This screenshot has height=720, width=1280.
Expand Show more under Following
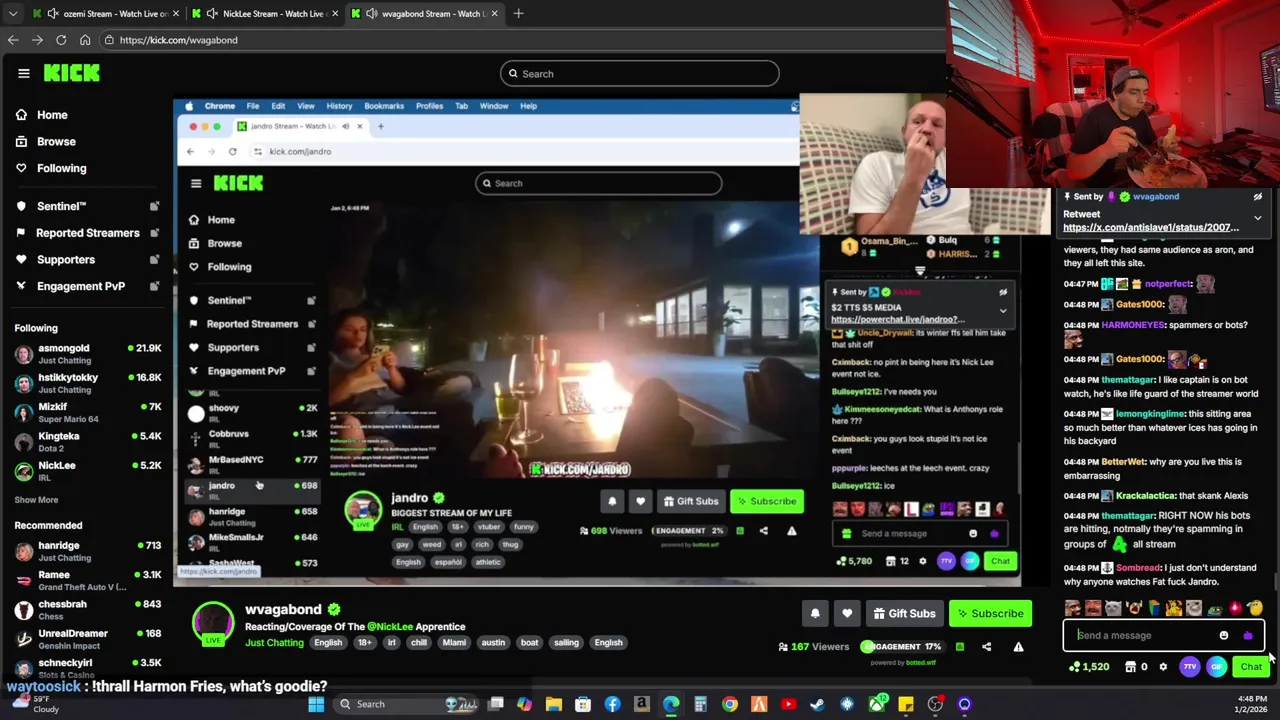36,500
